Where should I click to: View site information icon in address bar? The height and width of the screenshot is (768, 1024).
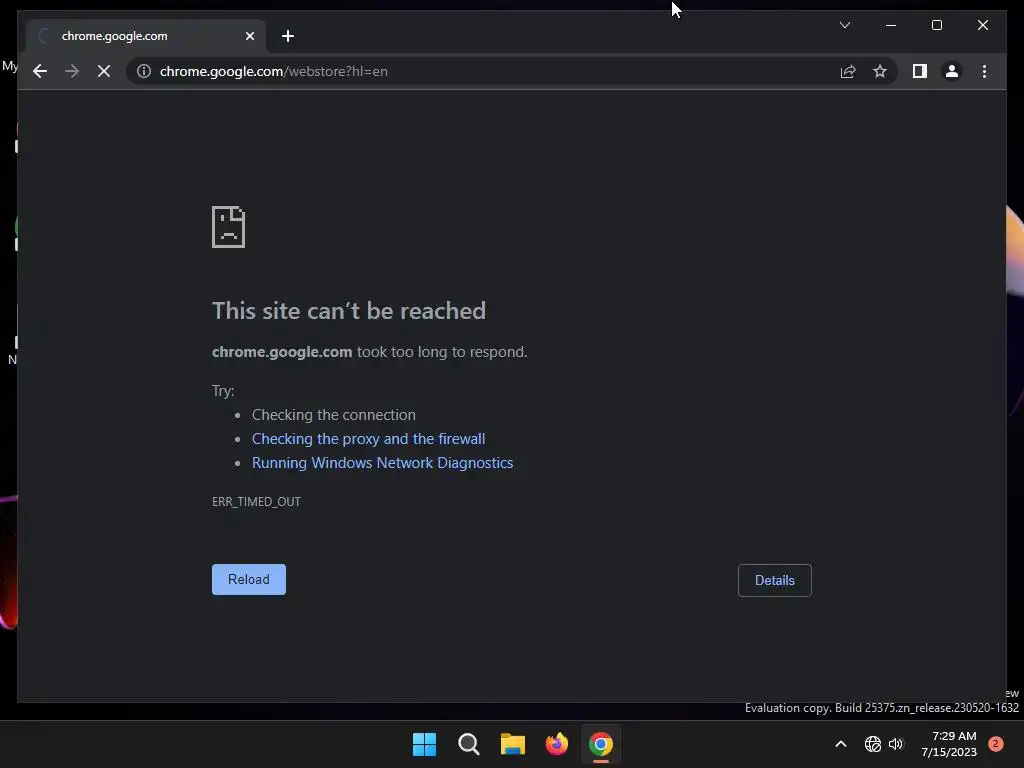tap(144, 71)
